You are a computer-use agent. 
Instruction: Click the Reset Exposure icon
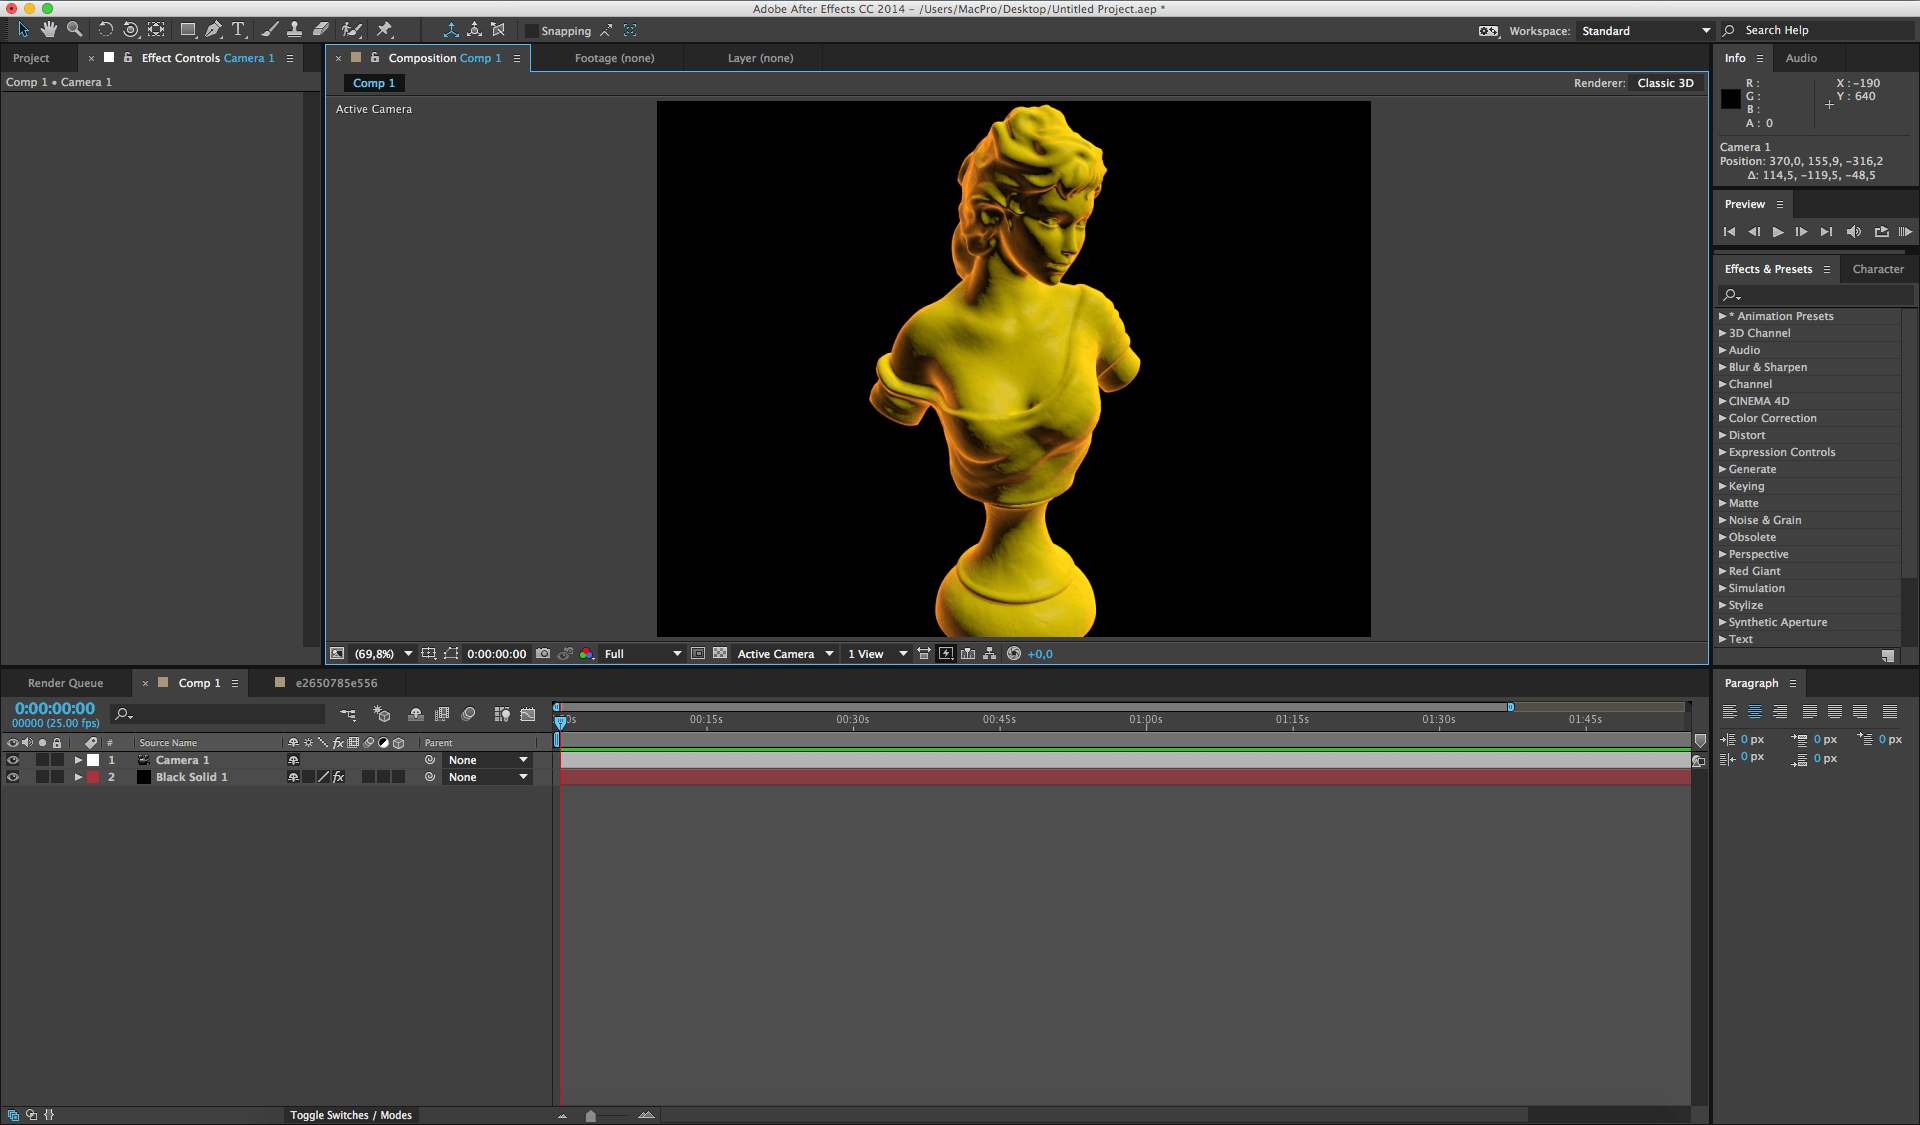click(1014, 654)
